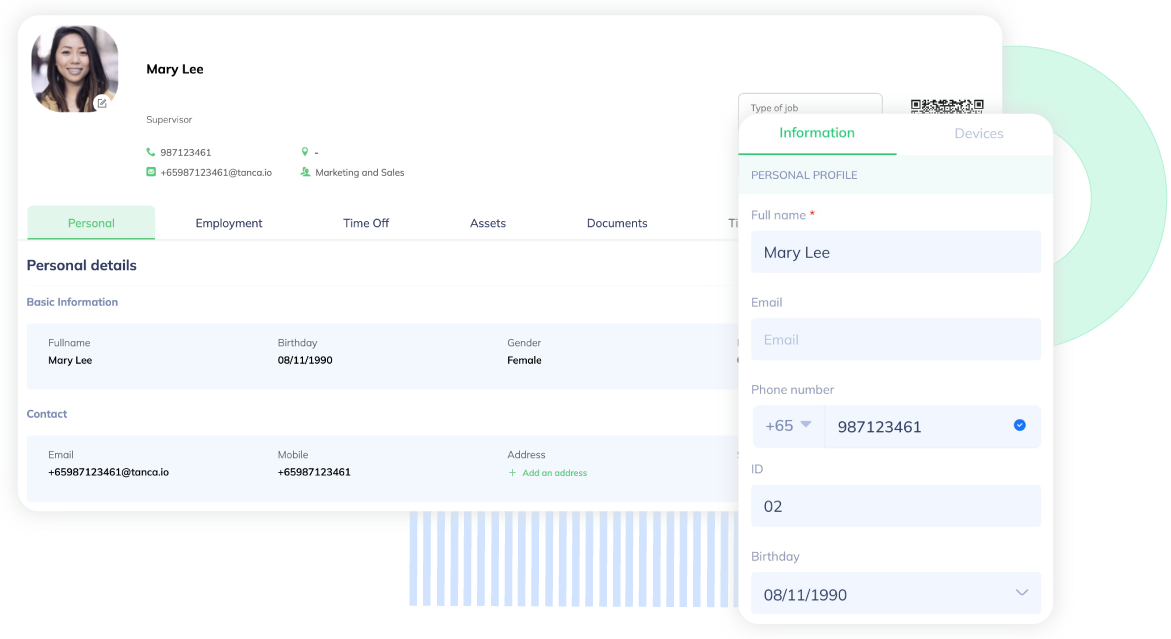Click the empty Email input field
1171x639 pixels.
895,340
